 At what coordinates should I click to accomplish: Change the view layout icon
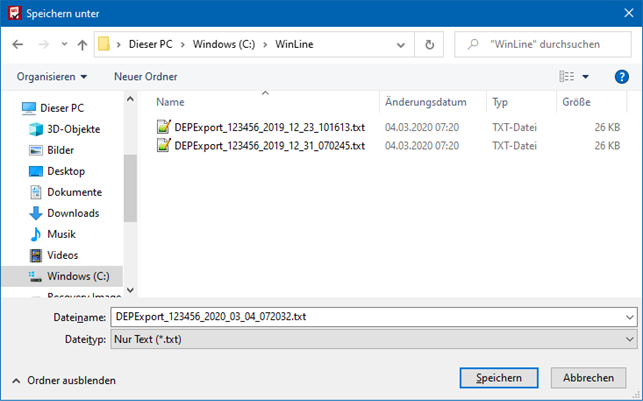point(567,76)
